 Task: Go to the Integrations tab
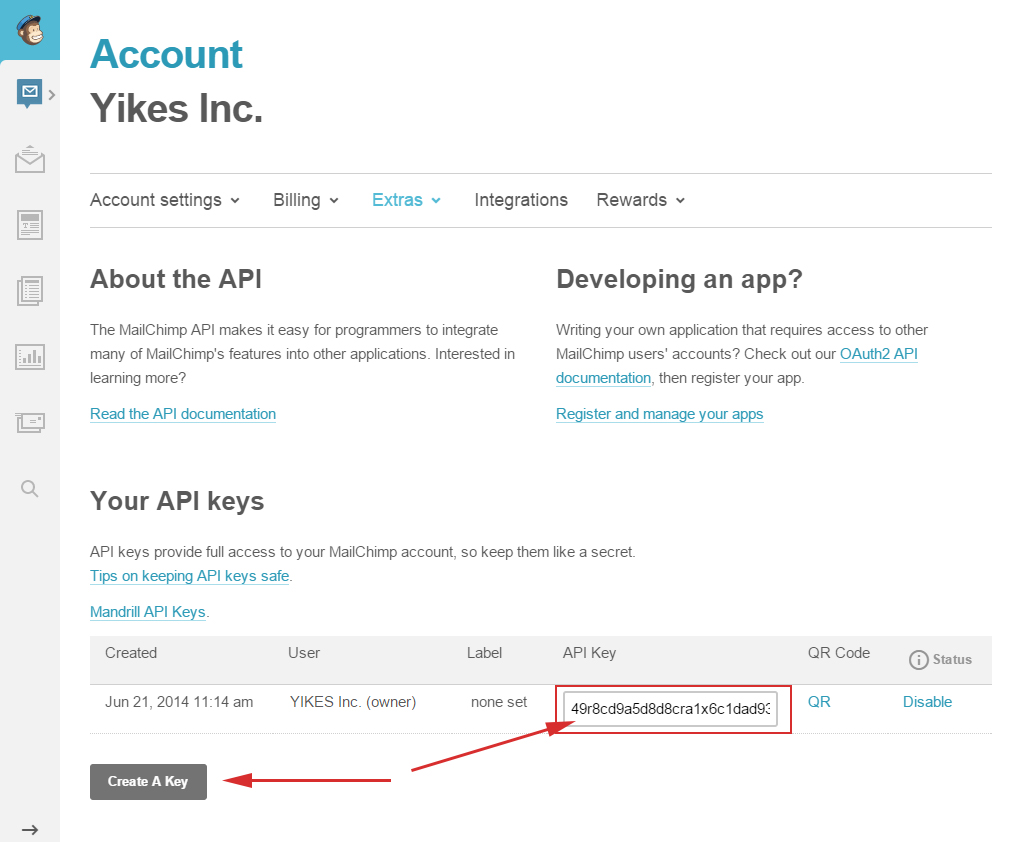(x=521, y=200)
